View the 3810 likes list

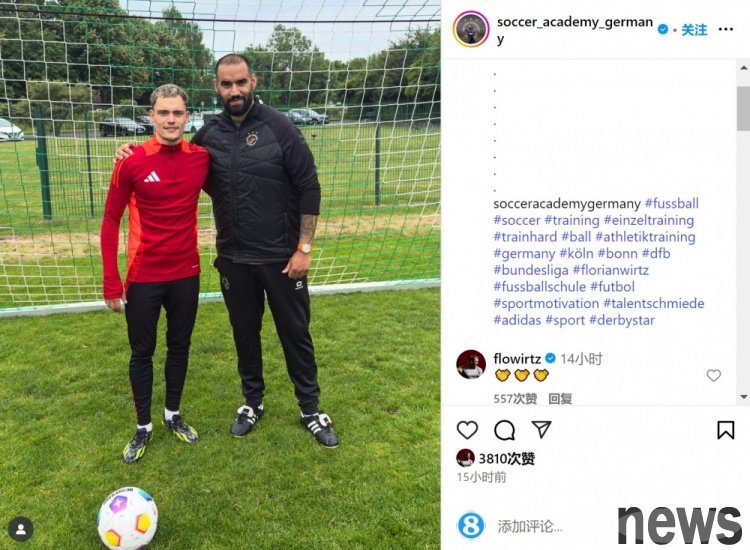pos(507,459)
